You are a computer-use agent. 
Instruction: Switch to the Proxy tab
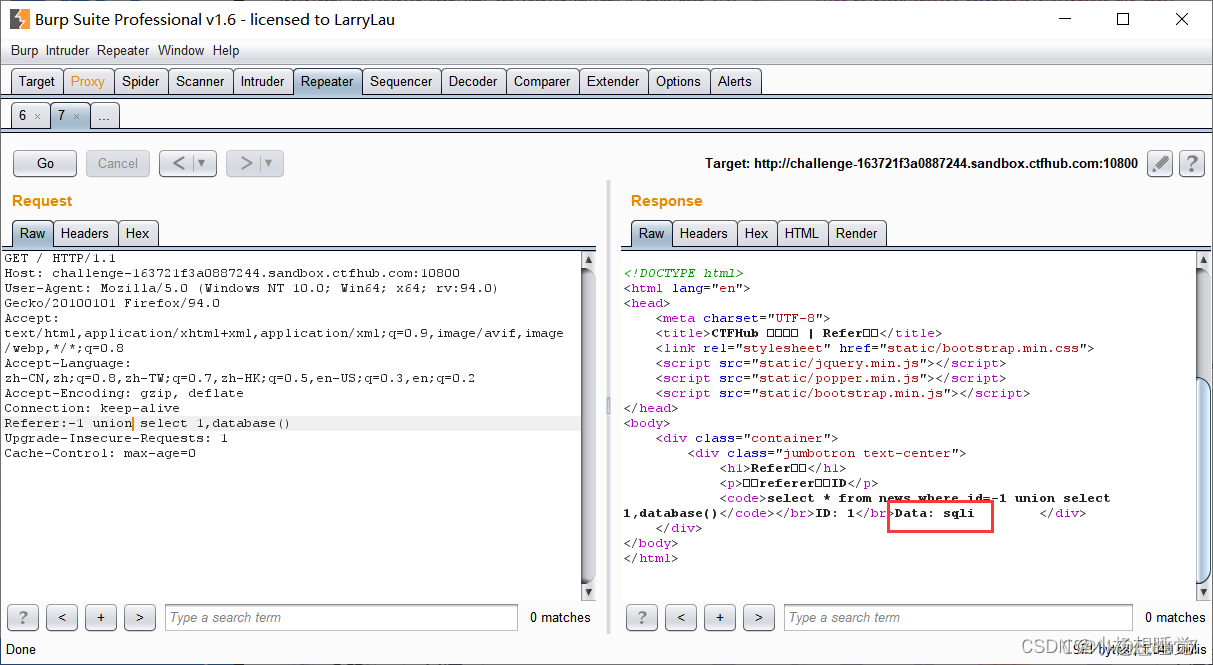click(88, 81)
